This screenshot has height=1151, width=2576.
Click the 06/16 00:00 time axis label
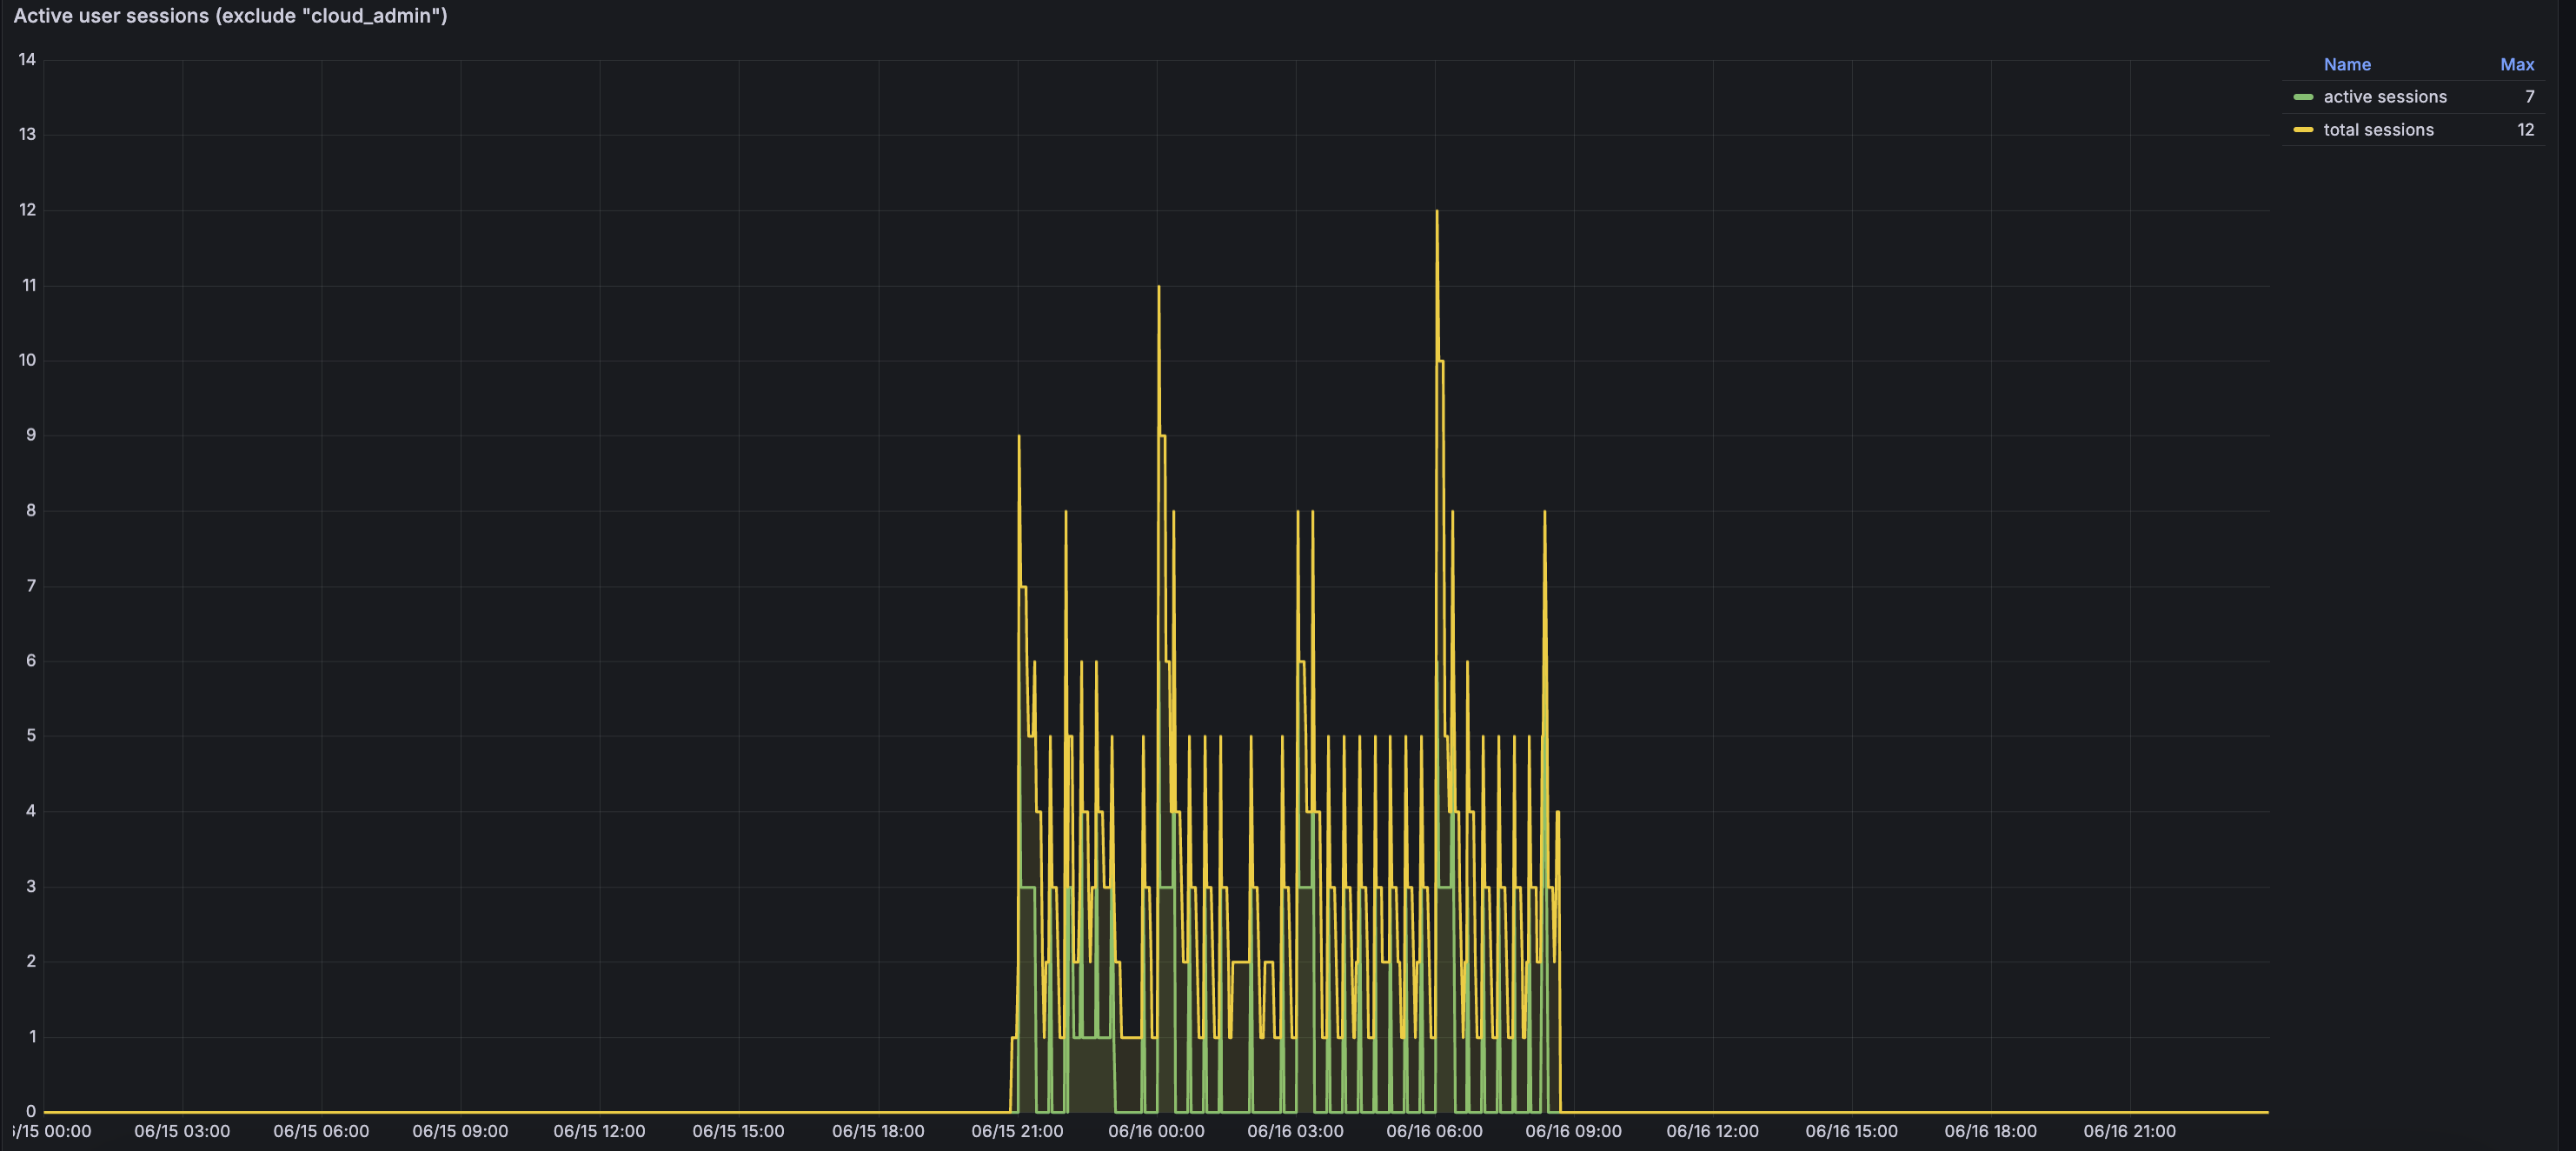pos(1156,1131)
